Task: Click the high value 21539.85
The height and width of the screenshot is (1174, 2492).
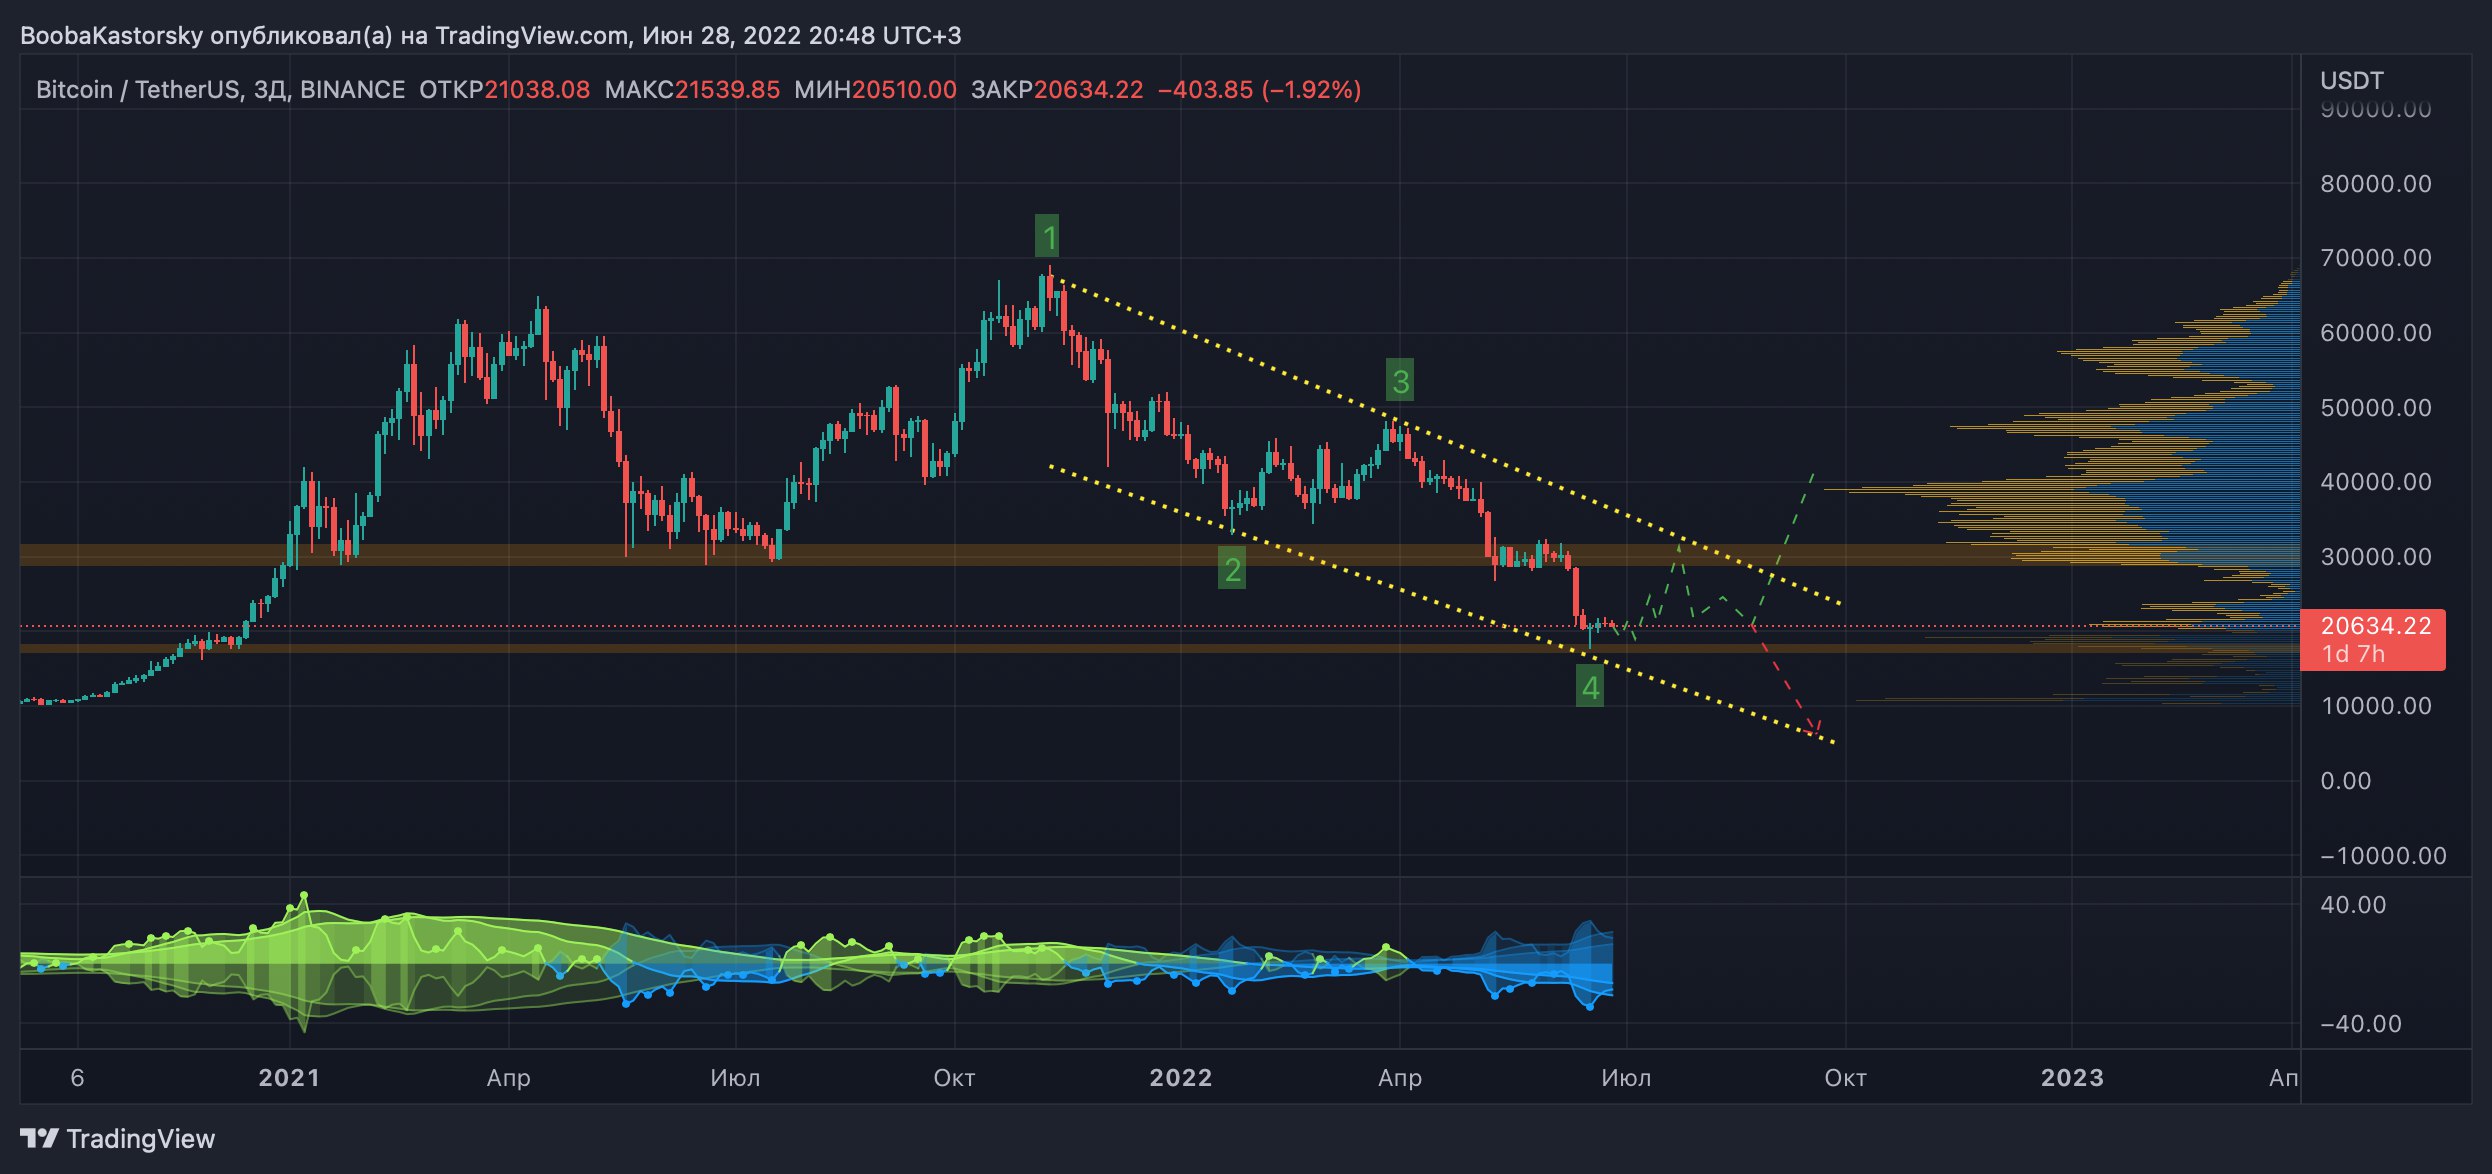Action: tap(727, 90)
